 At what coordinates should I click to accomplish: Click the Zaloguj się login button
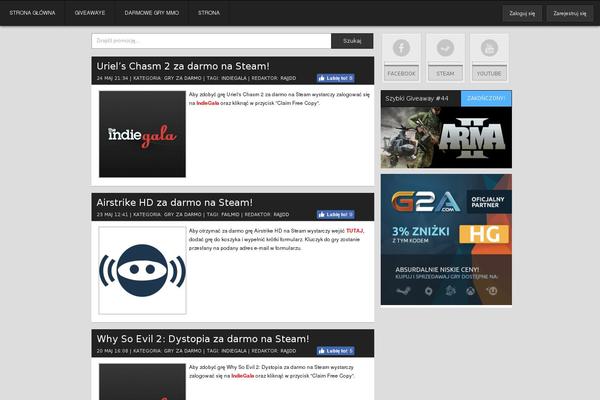pos(522,13)
